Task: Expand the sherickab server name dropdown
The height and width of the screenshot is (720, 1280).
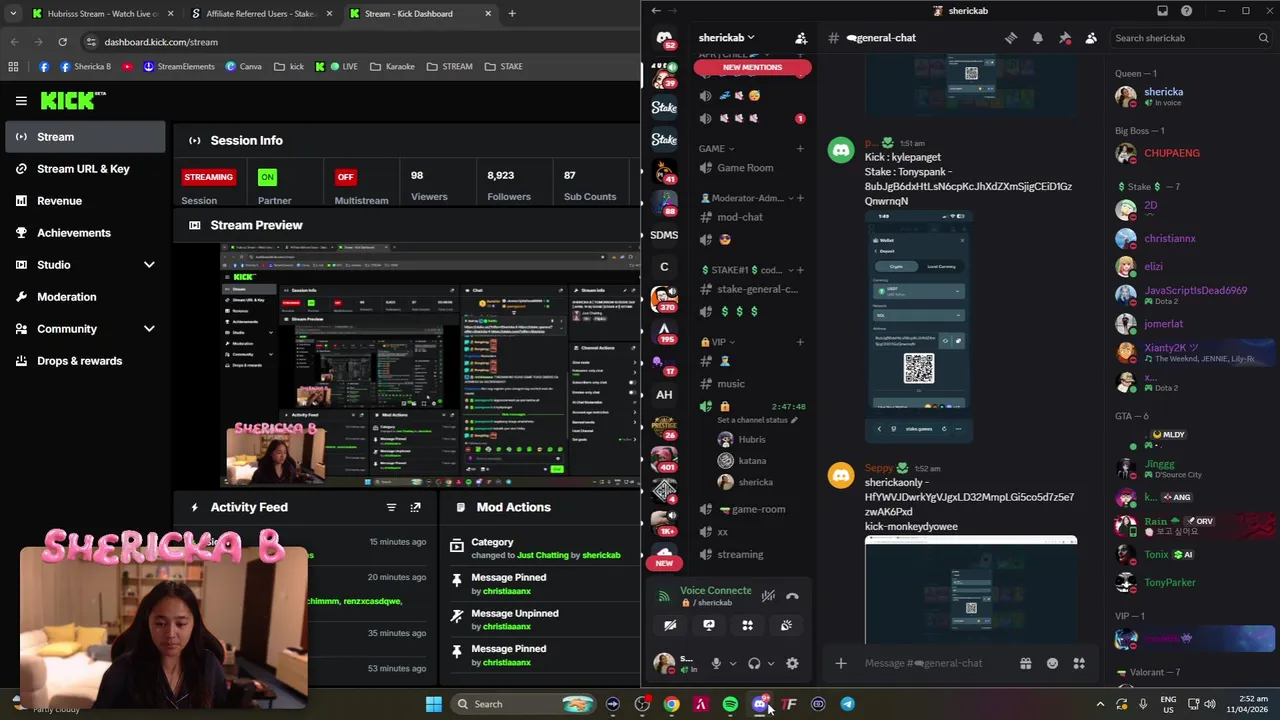Action: coord(751,38)
